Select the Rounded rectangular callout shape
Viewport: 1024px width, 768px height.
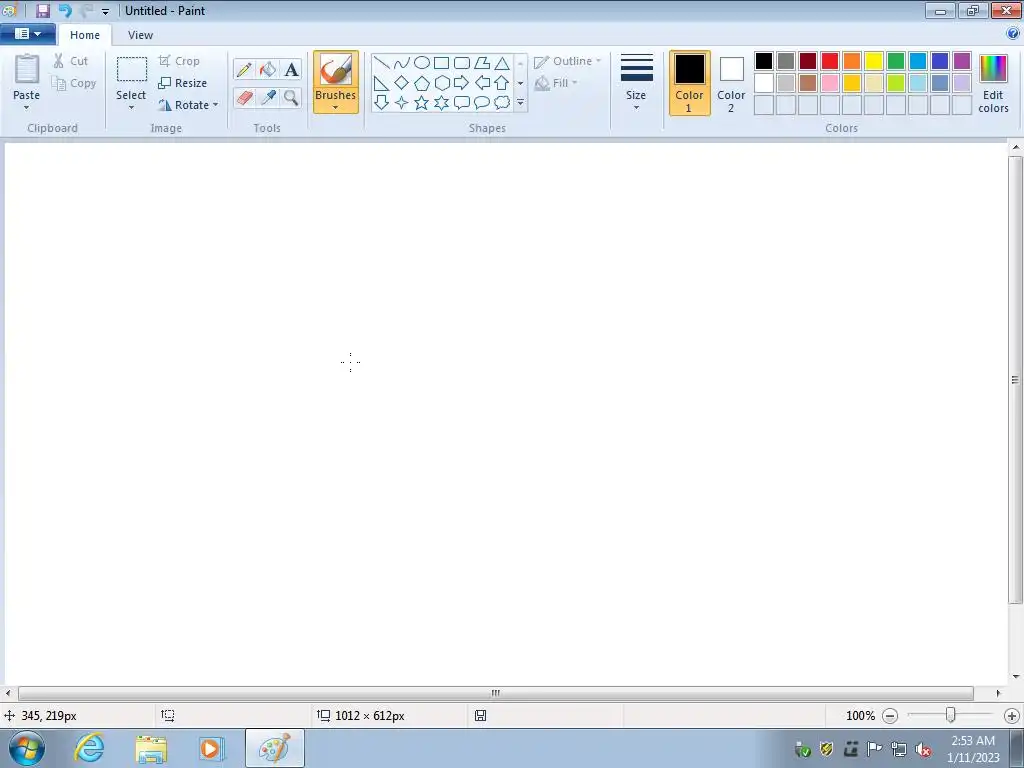tap(462, 103)
